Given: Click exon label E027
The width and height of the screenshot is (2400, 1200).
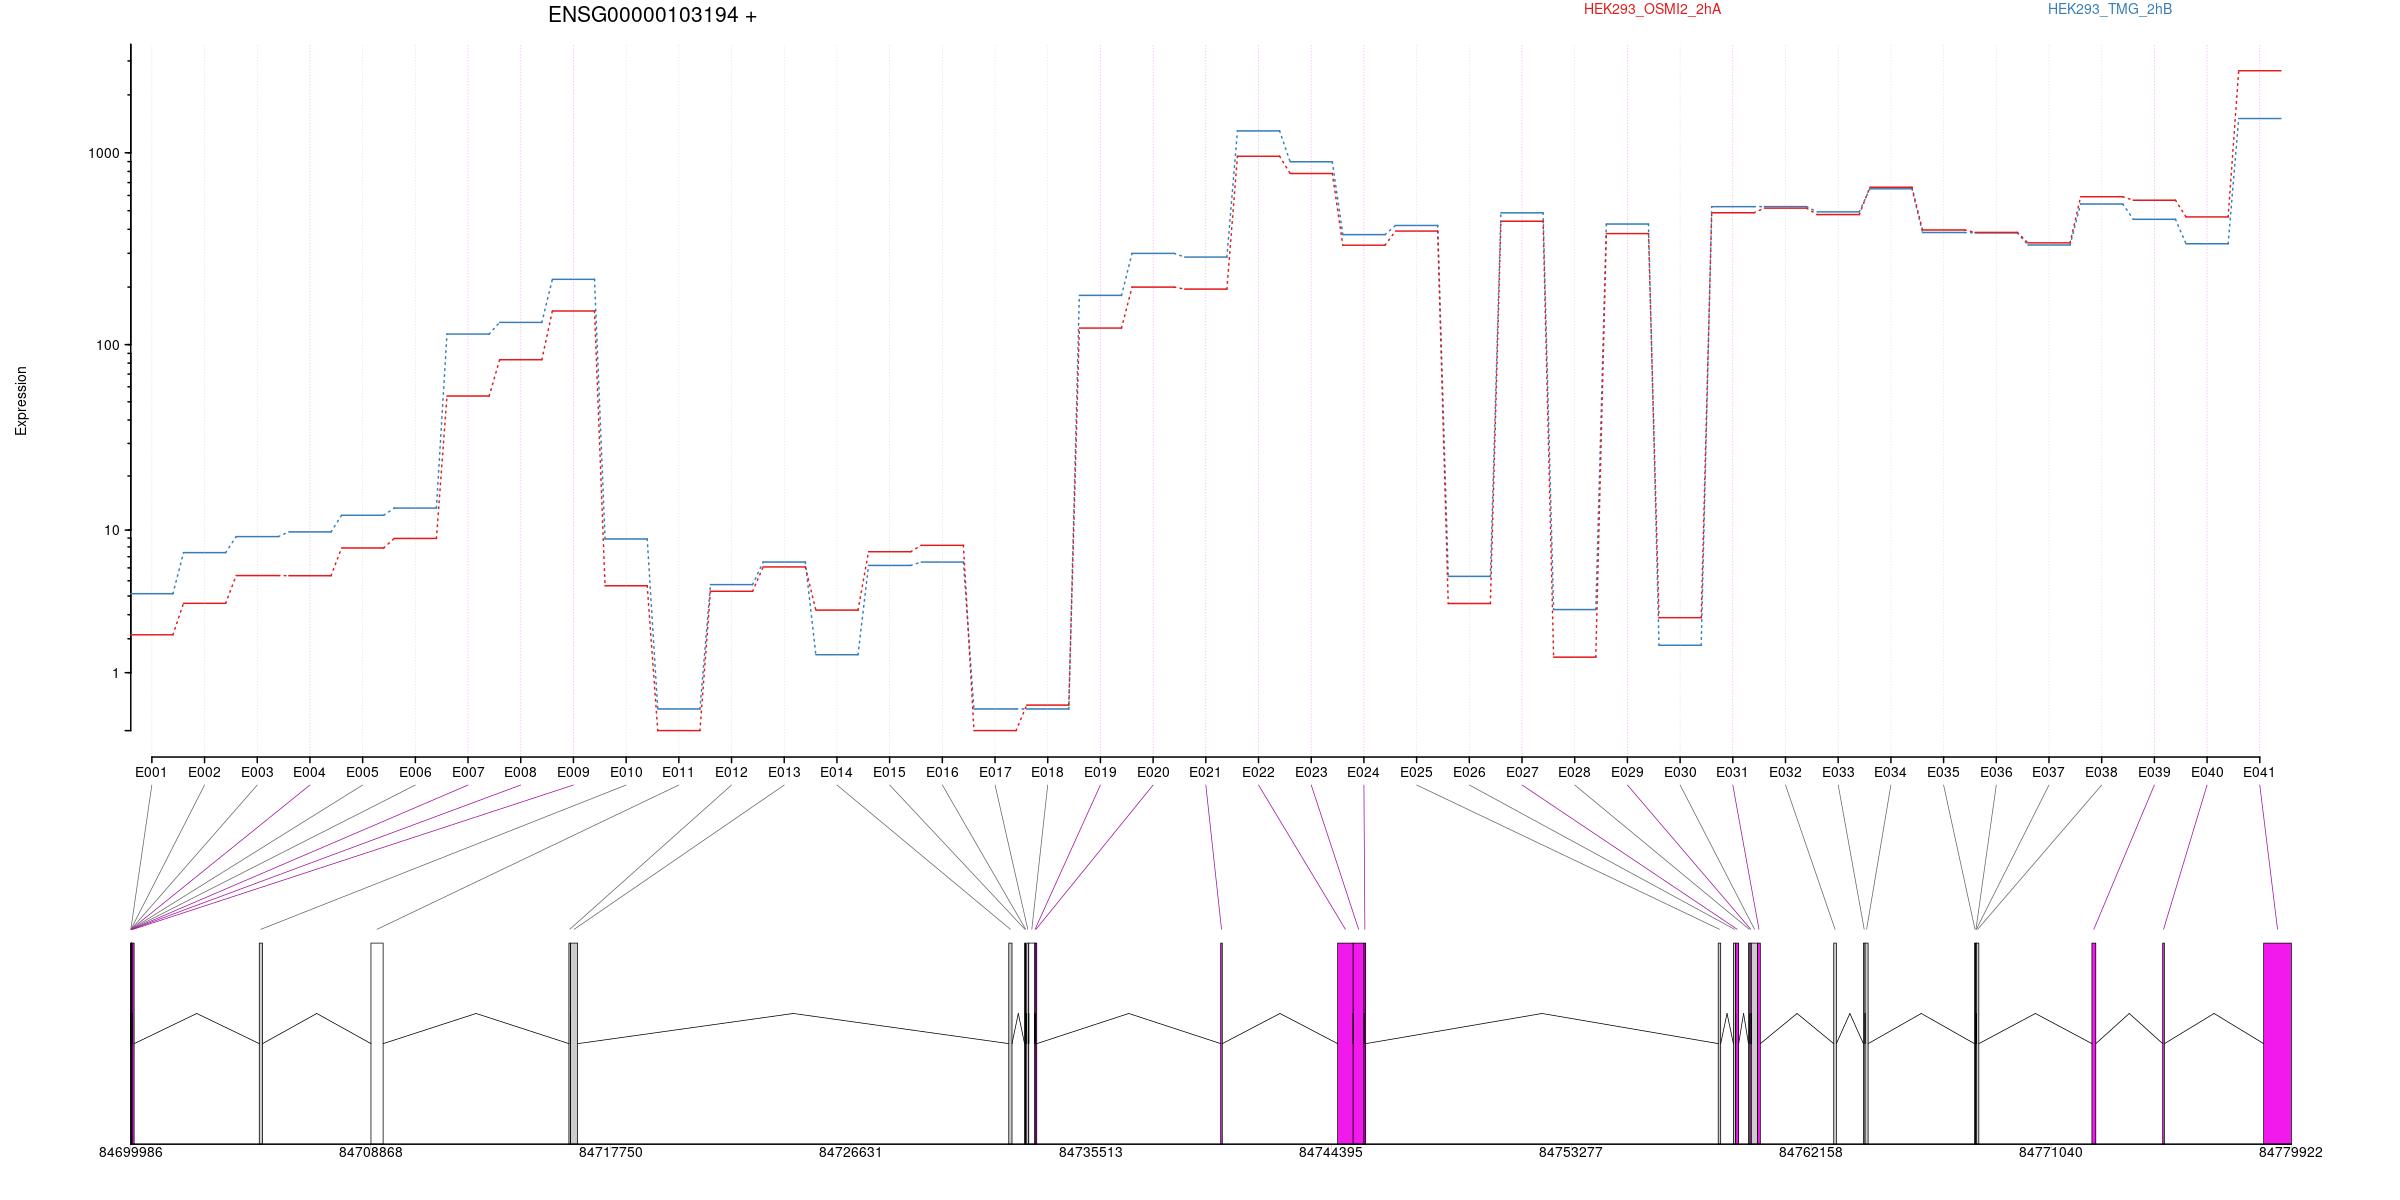Looking at the screenshot, I should click(x=1522, y=772).
